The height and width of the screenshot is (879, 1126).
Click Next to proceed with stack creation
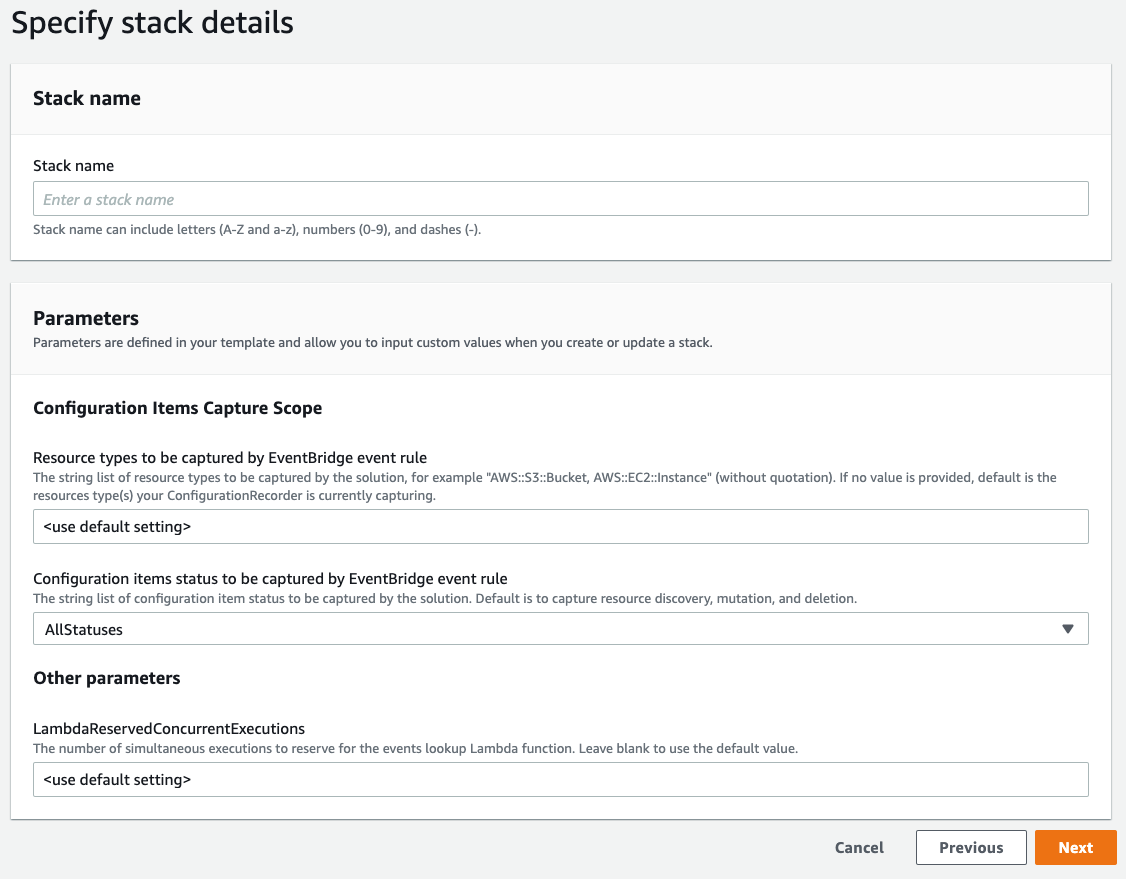tap(1075, 847)
